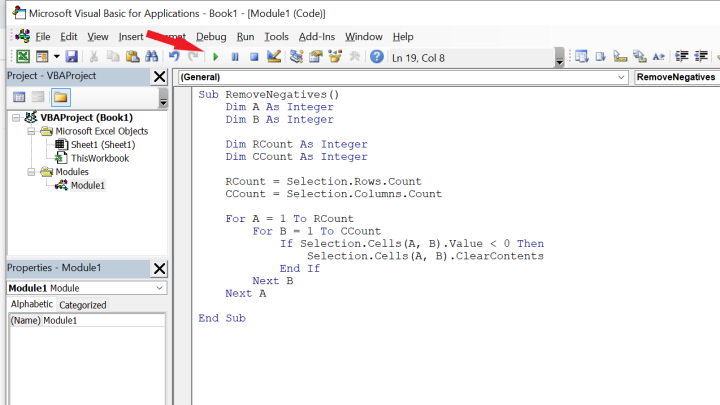The height and width of the screenshot is (405, 720).
Task: Click the Toolbox icon in toolbar
Action: tap(354, 56)
